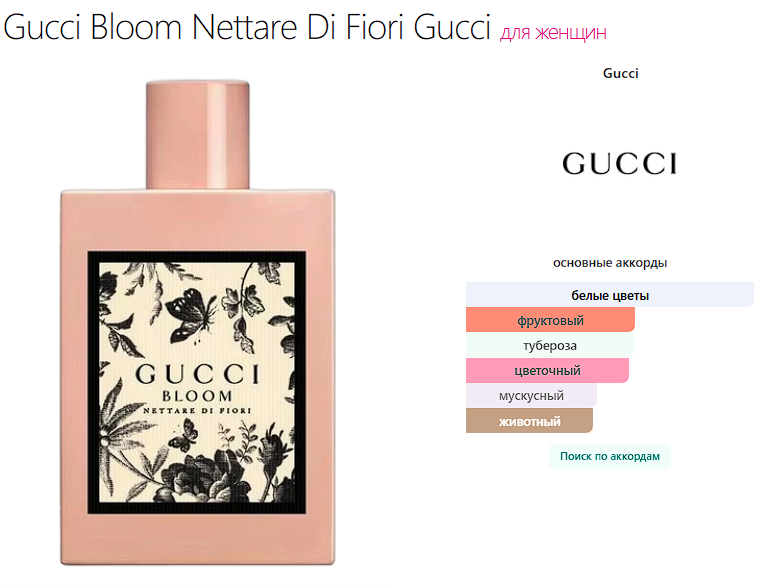Screen dimensions: 765x588
Task: Pick the pink цветочный accord bar
Action: point(547,370)
